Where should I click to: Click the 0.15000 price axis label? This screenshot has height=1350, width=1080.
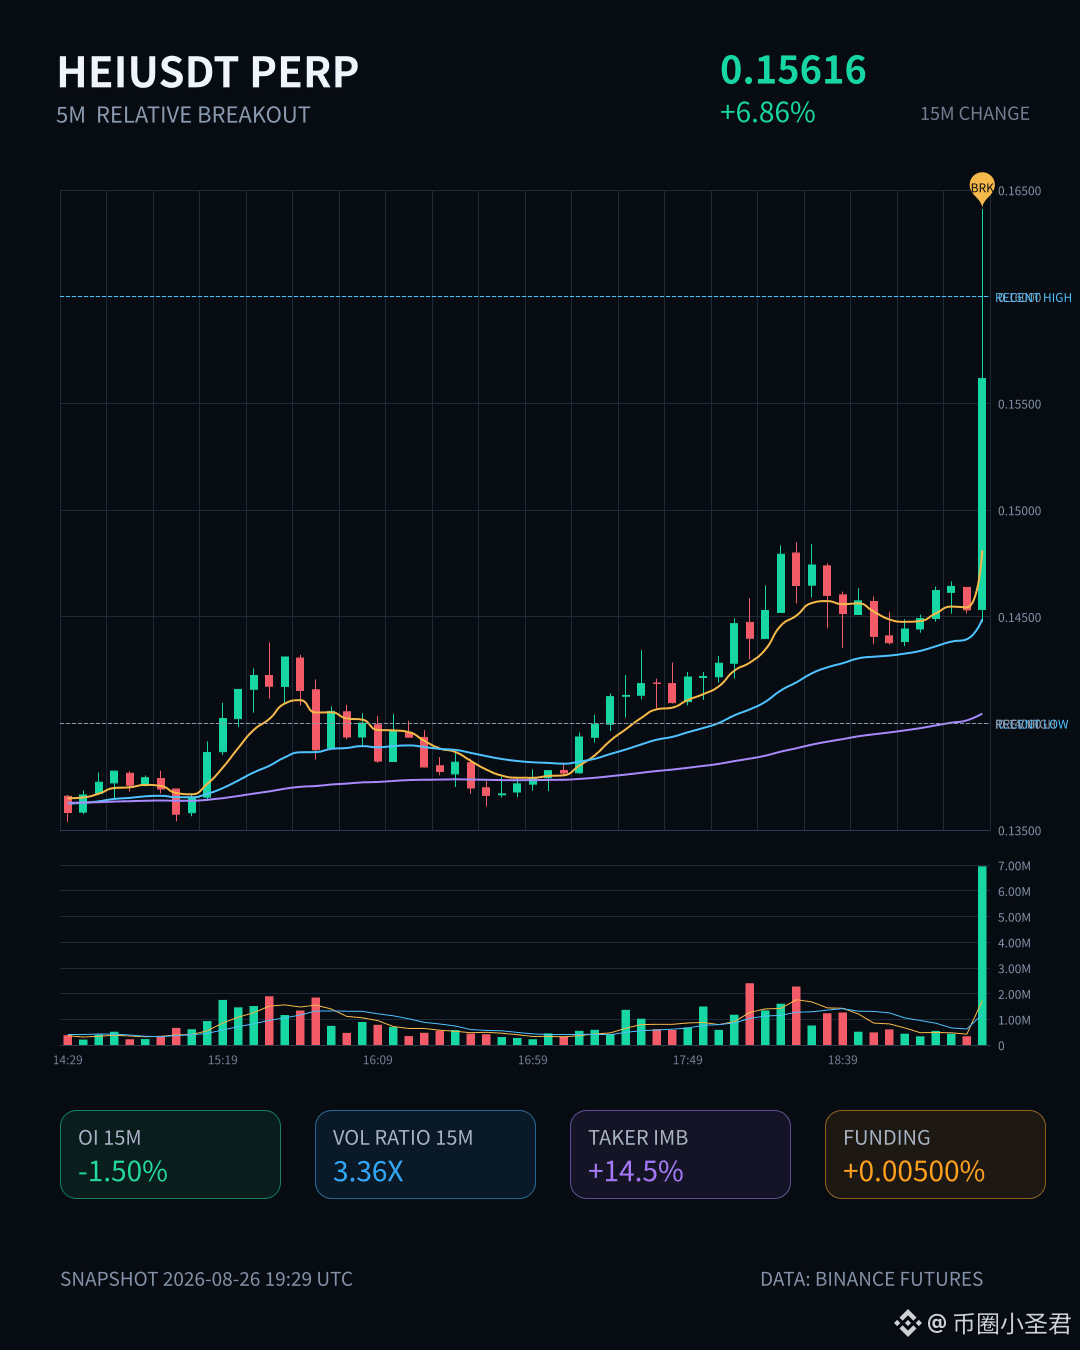[x=1019, y=511]
